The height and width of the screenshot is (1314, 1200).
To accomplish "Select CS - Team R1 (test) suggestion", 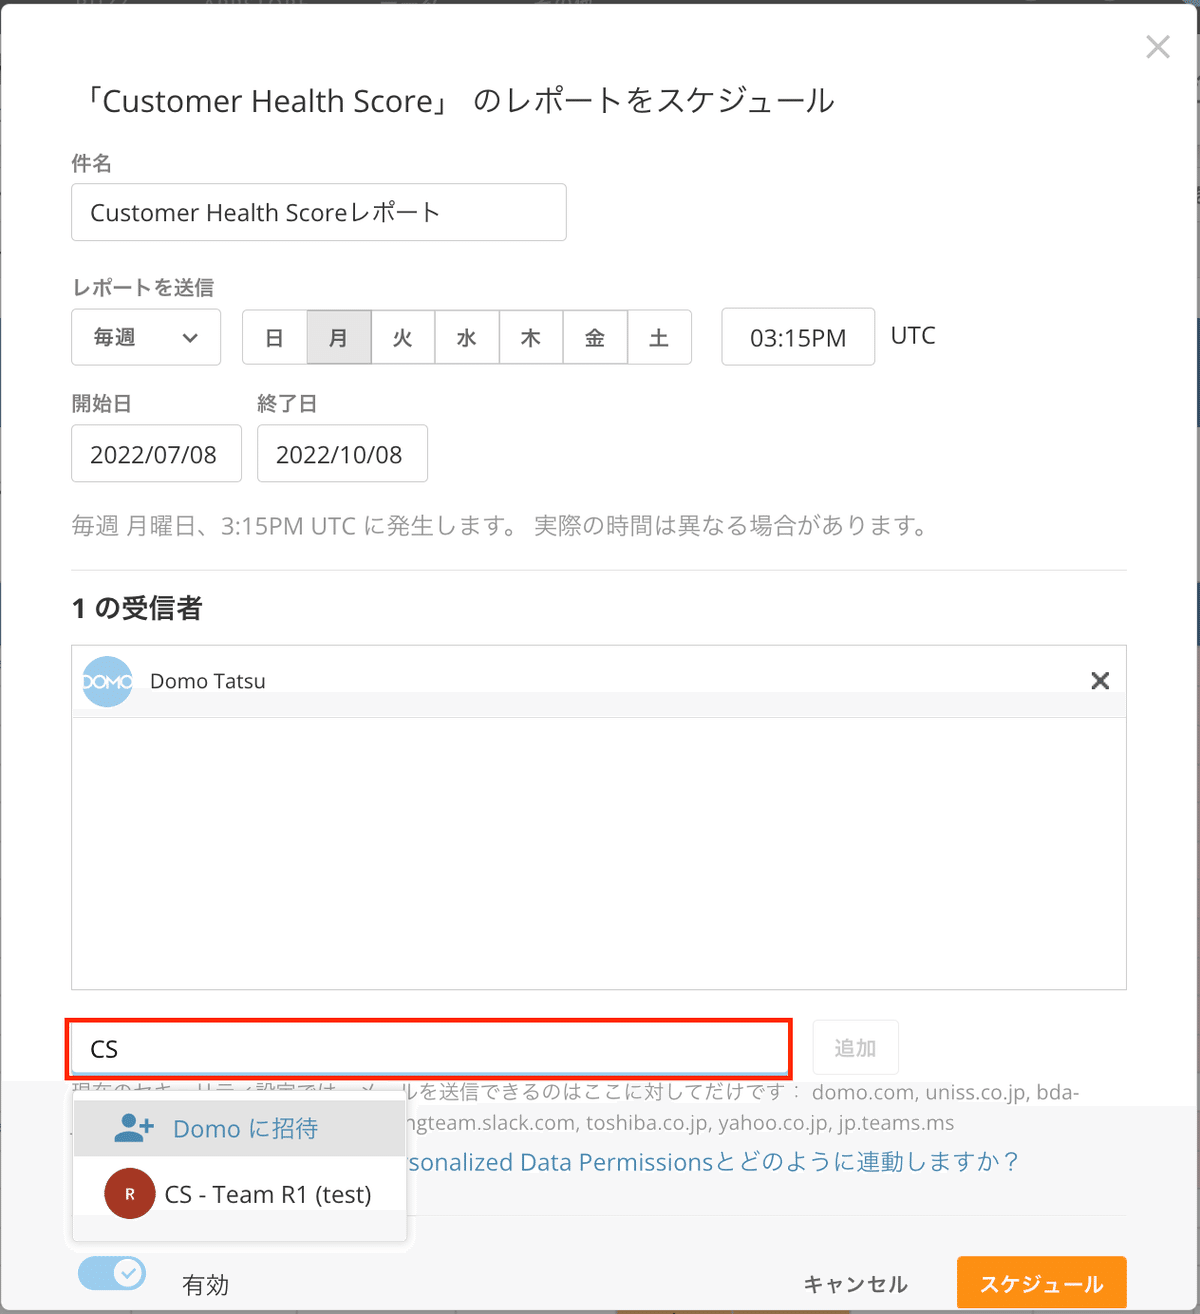I will point(240,1194).
